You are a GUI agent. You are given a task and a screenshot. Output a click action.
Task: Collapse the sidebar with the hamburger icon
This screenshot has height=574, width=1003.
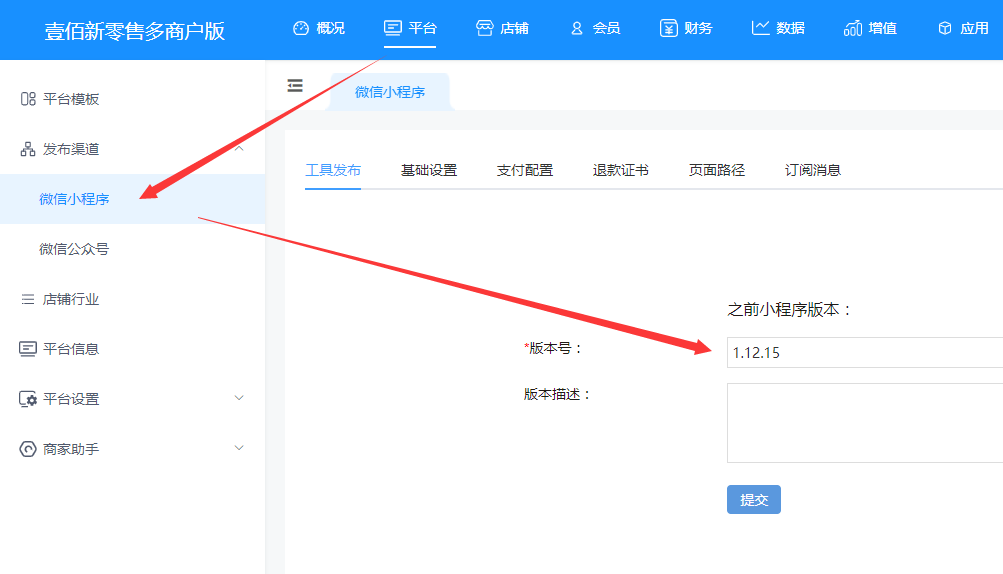pyautogui.click(x=295, y=86)
